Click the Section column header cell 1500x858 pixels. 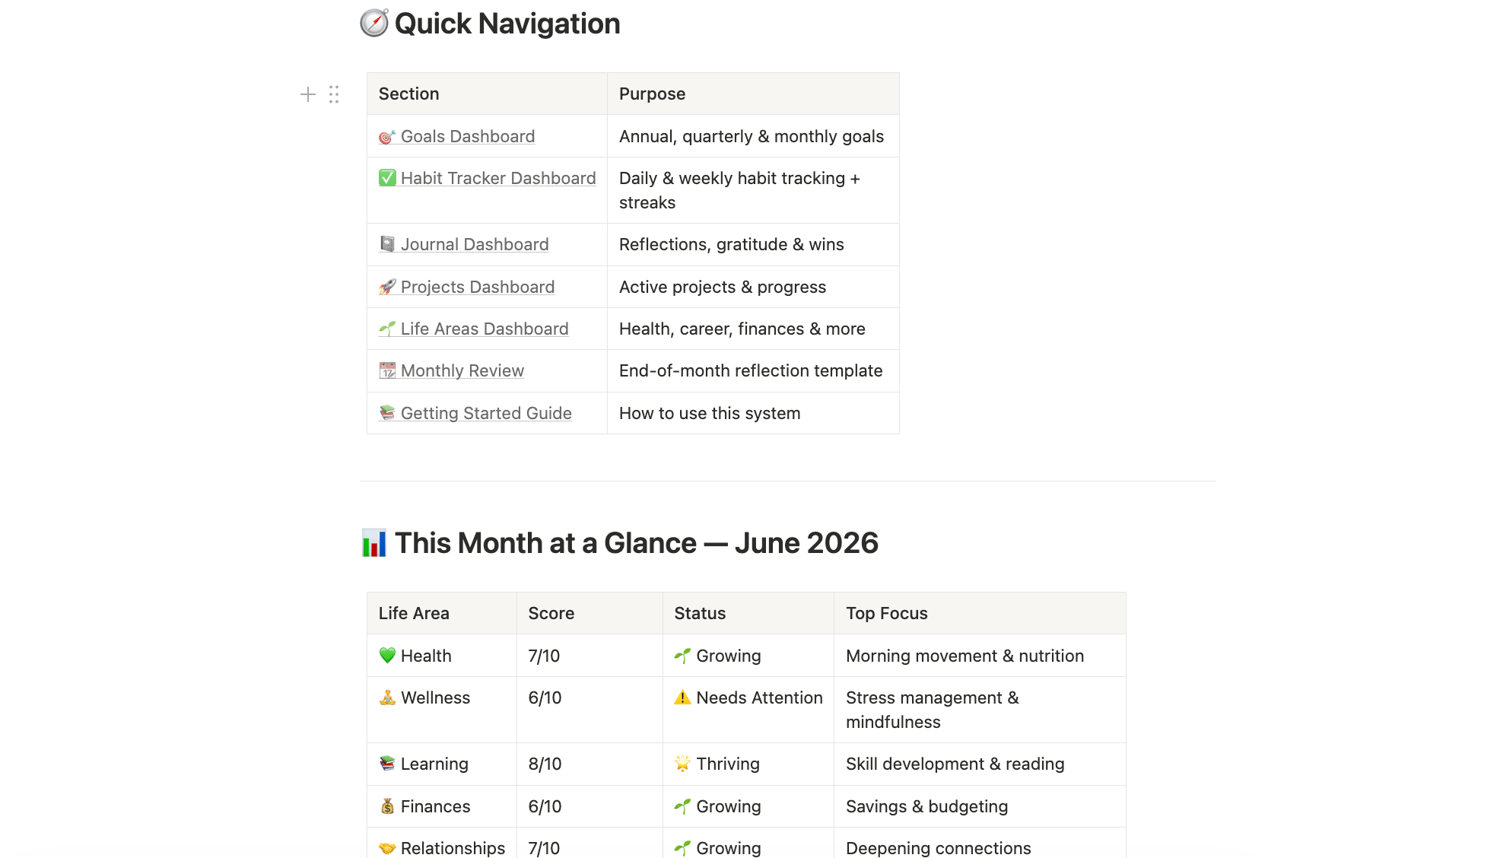point(487,94)
